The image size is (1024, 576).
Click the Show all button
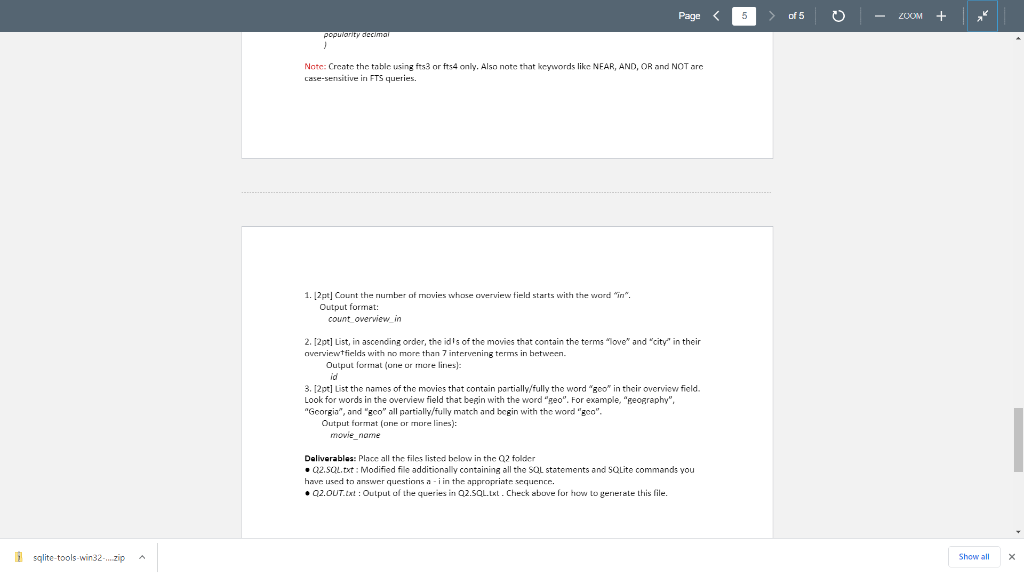point(973,556)
